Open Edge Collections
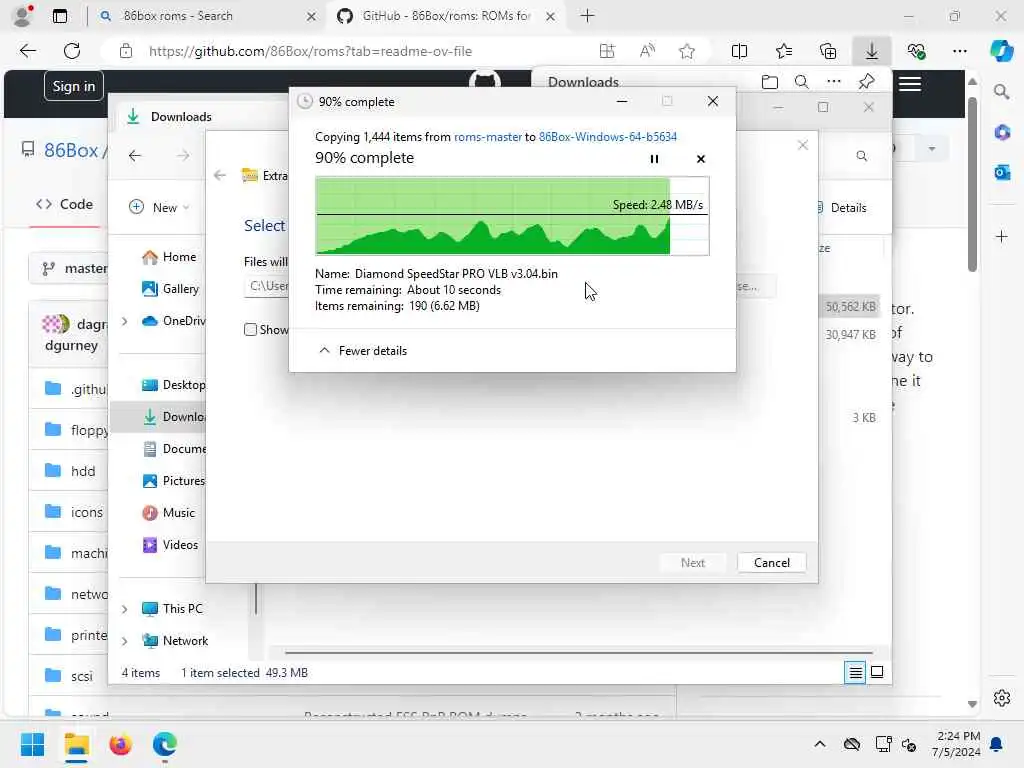This screenshot has height=768, width=1024. click(x=827, y=51)
